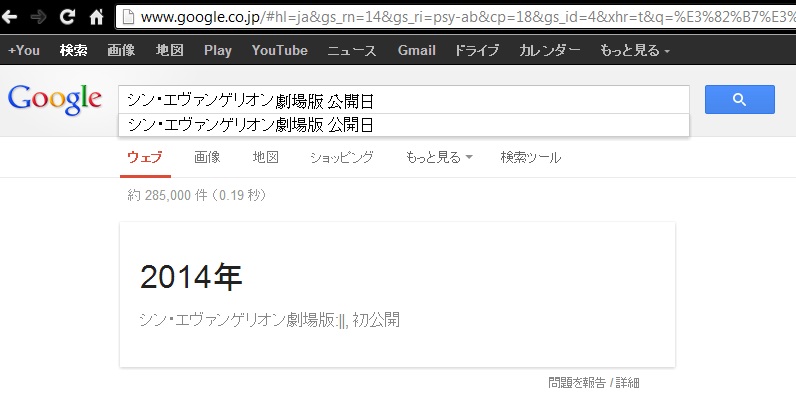Expand the black bar もっと見る menu
The width and height of the screenshot is (796, 411).
(634, 50)
